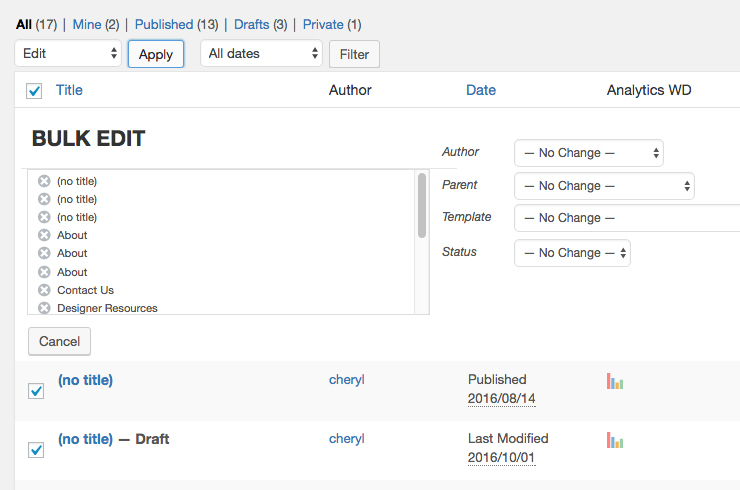Uncheck the (no title) Draft page checkbox
The image size is (740, 490).
click(x=36, y=450)
